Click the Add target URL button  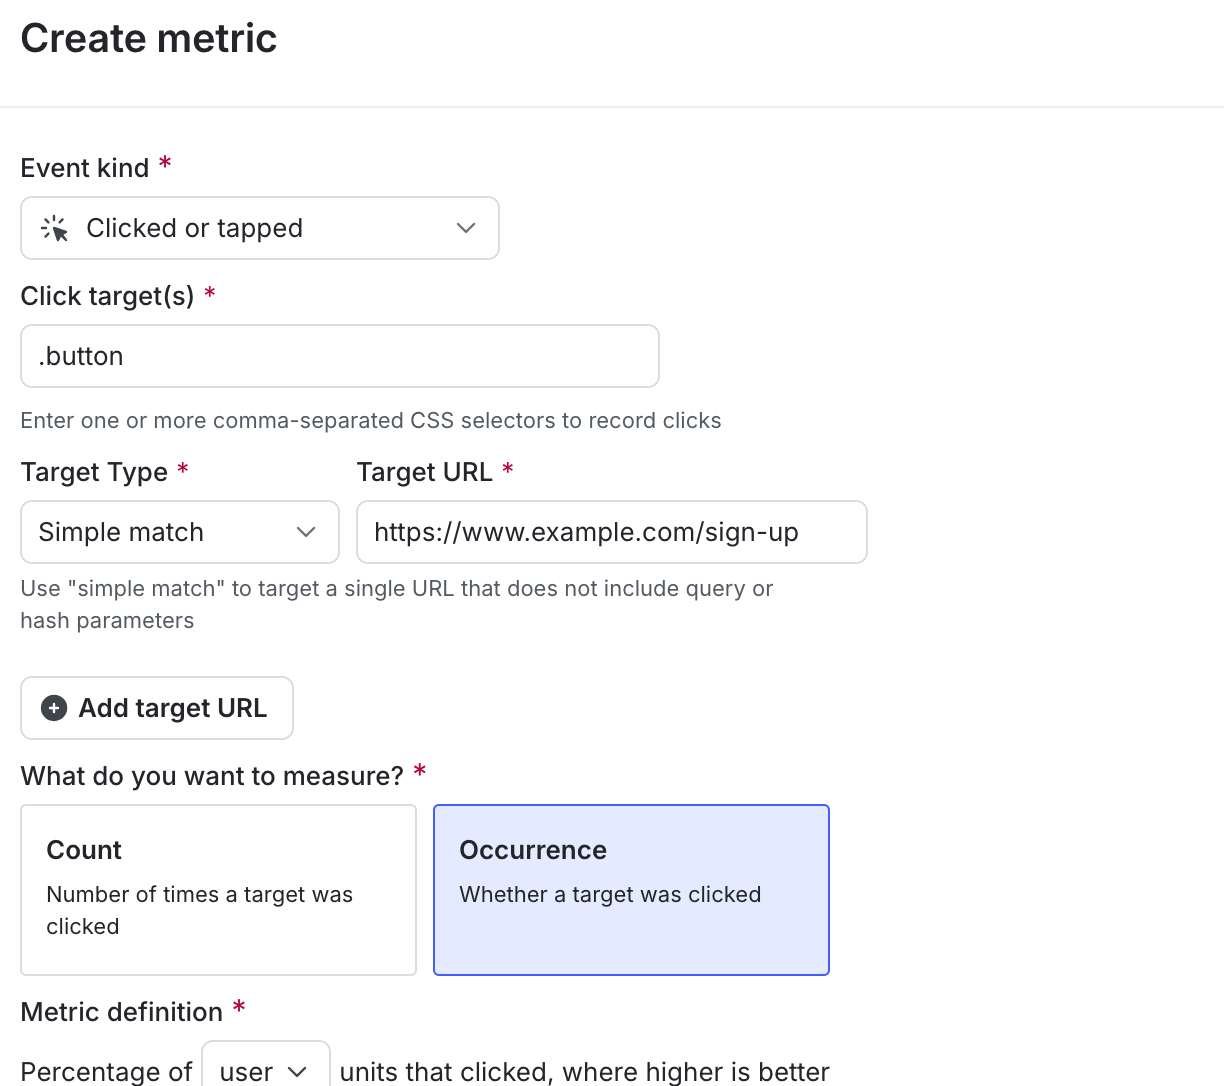(156, 708)
